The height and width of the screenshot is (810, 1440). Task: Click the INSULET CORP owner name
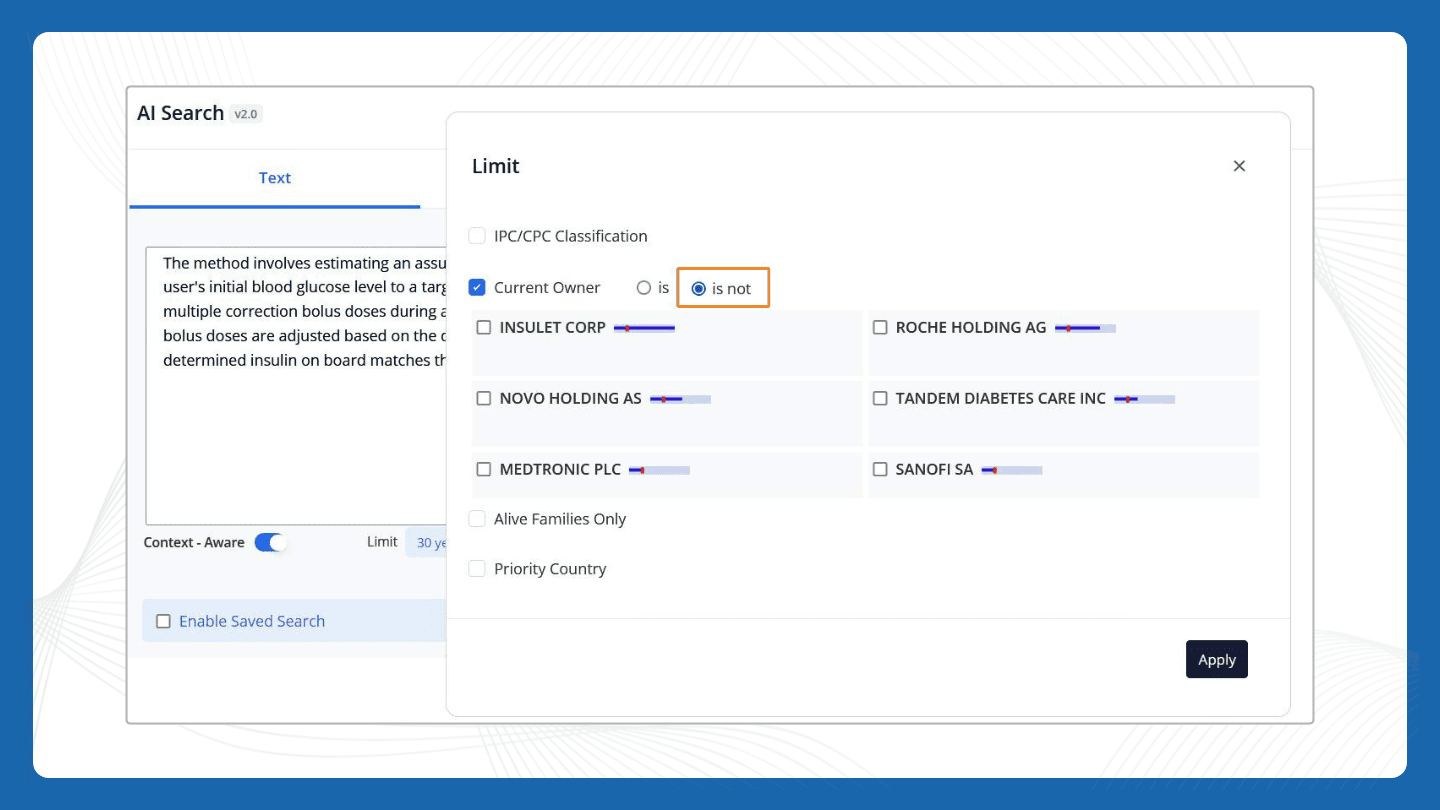[553, 327]
